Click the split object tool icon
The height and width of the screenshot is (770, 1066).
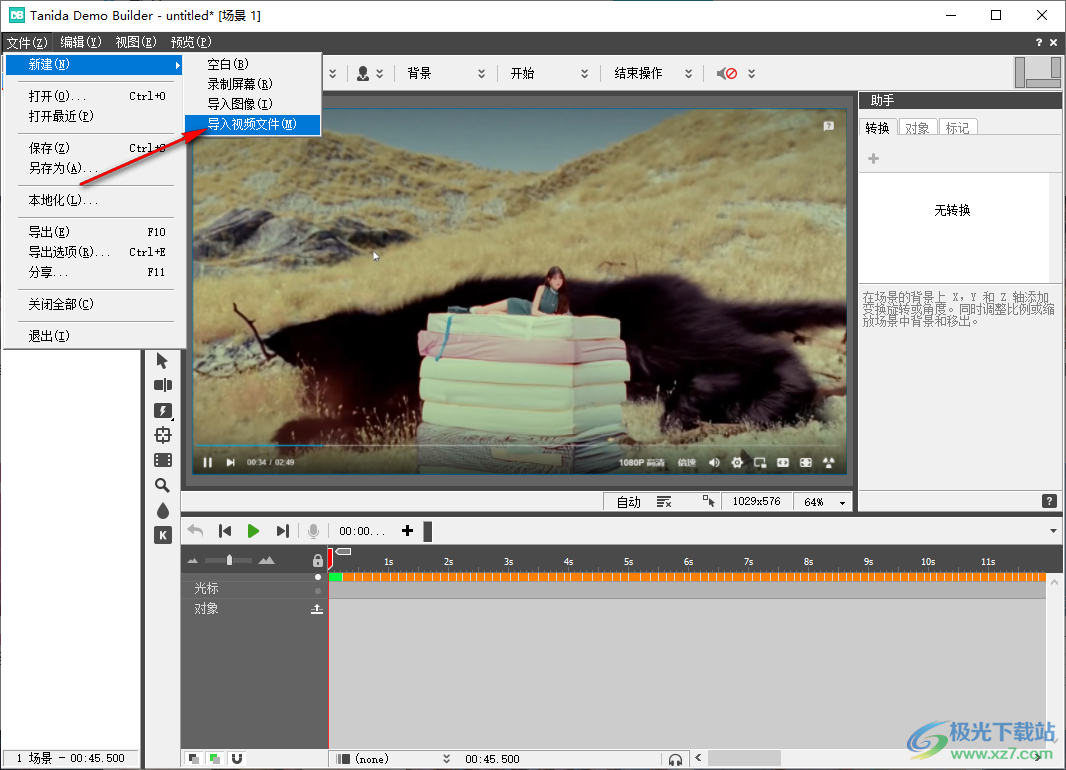point(162,385)
